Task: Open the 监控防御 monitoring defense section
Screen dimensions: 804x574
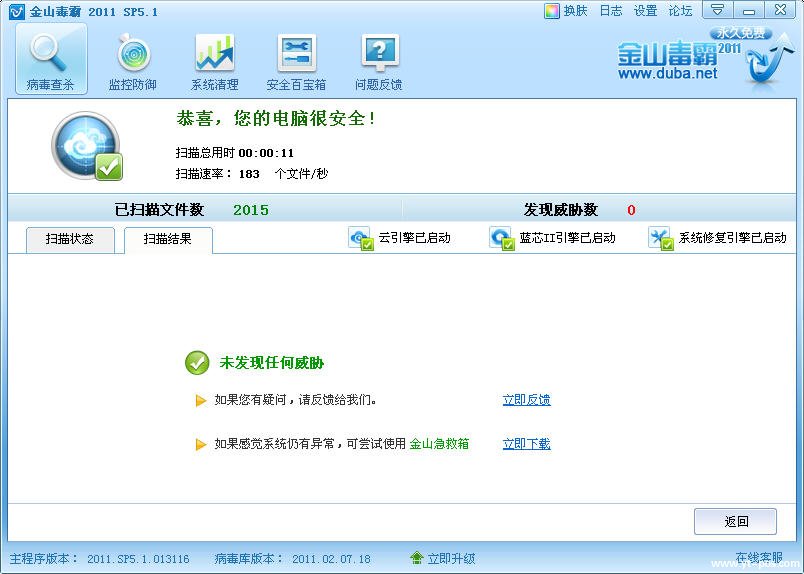Action: click(x=132, y=61)
